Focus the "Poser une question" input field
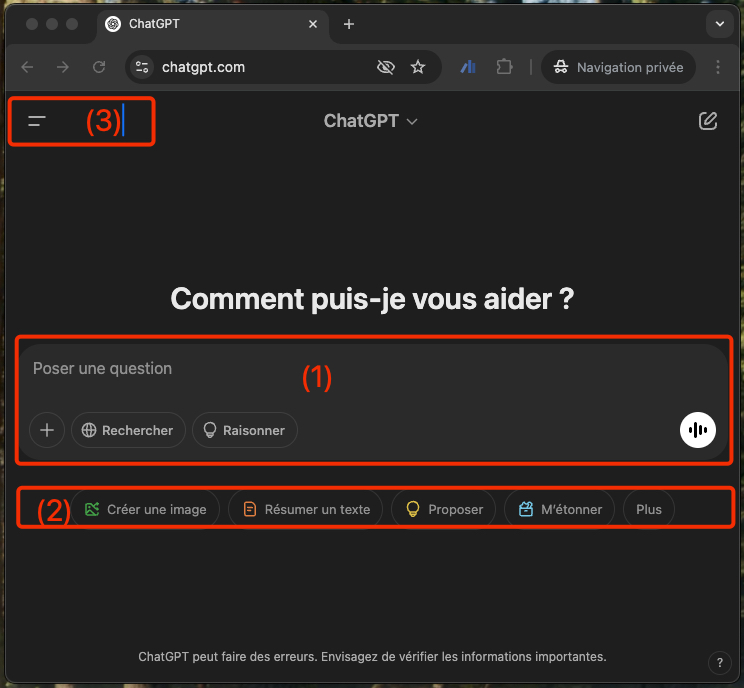Image resolution: width=744 pixels, height=688 pixels. pyautogui.click(x=372, y=369)
